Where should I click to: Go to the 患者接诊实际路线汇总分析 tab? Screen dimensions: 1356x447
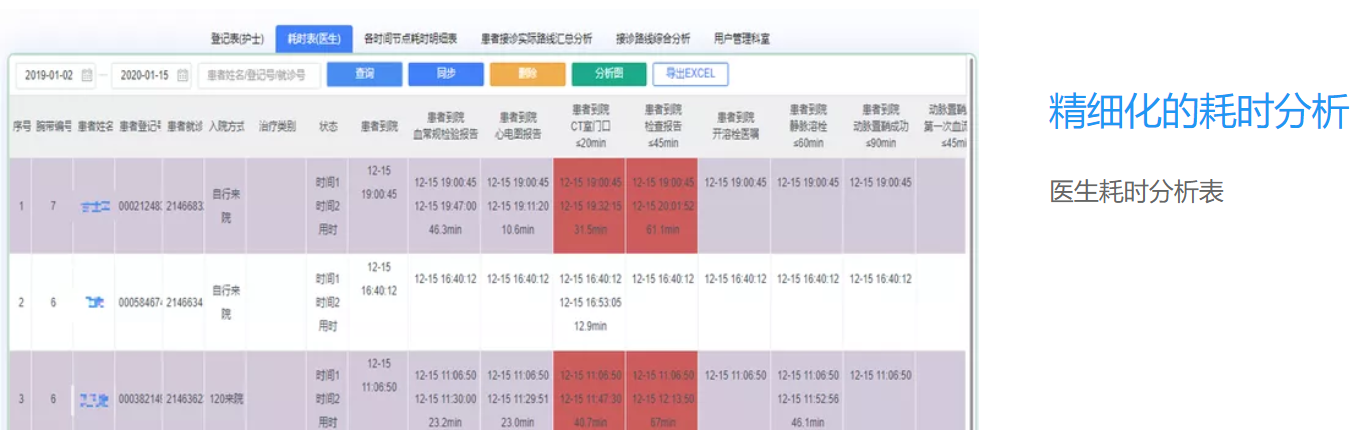536,39
